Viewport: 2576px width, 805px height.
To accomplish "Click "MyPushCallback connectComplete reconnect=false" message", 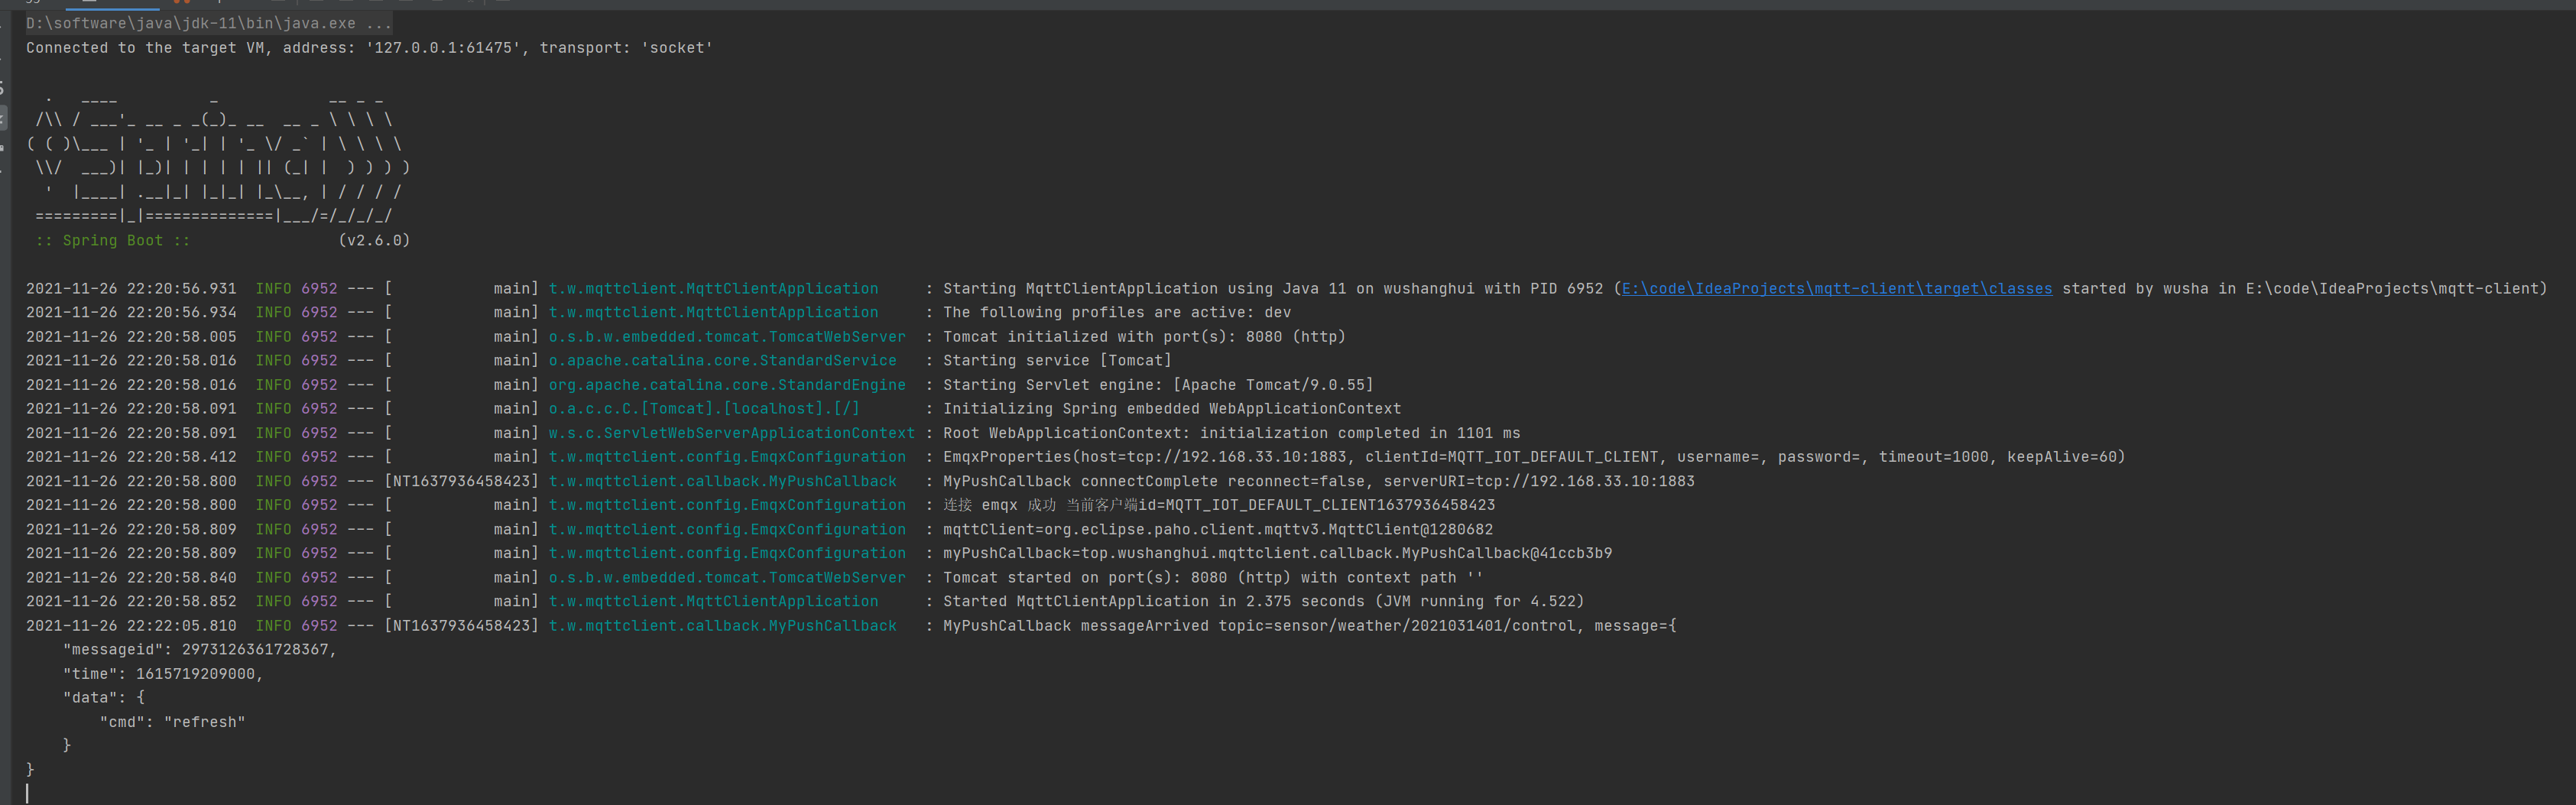I will pos(1319,481).
